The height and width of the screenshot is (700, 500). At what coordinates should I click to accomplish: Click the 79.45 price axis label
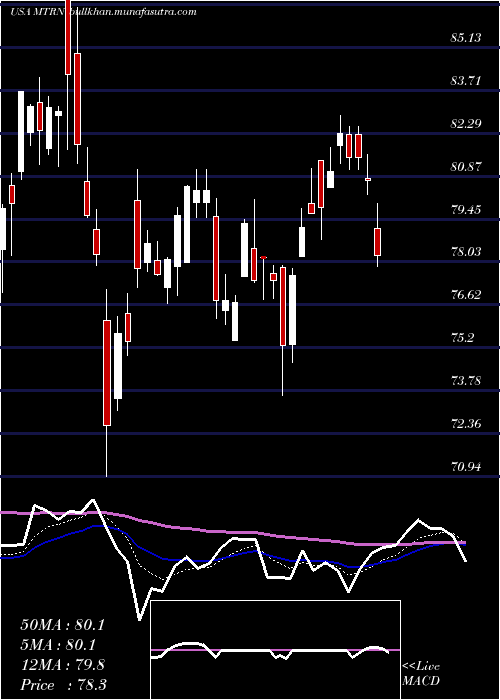466,210
